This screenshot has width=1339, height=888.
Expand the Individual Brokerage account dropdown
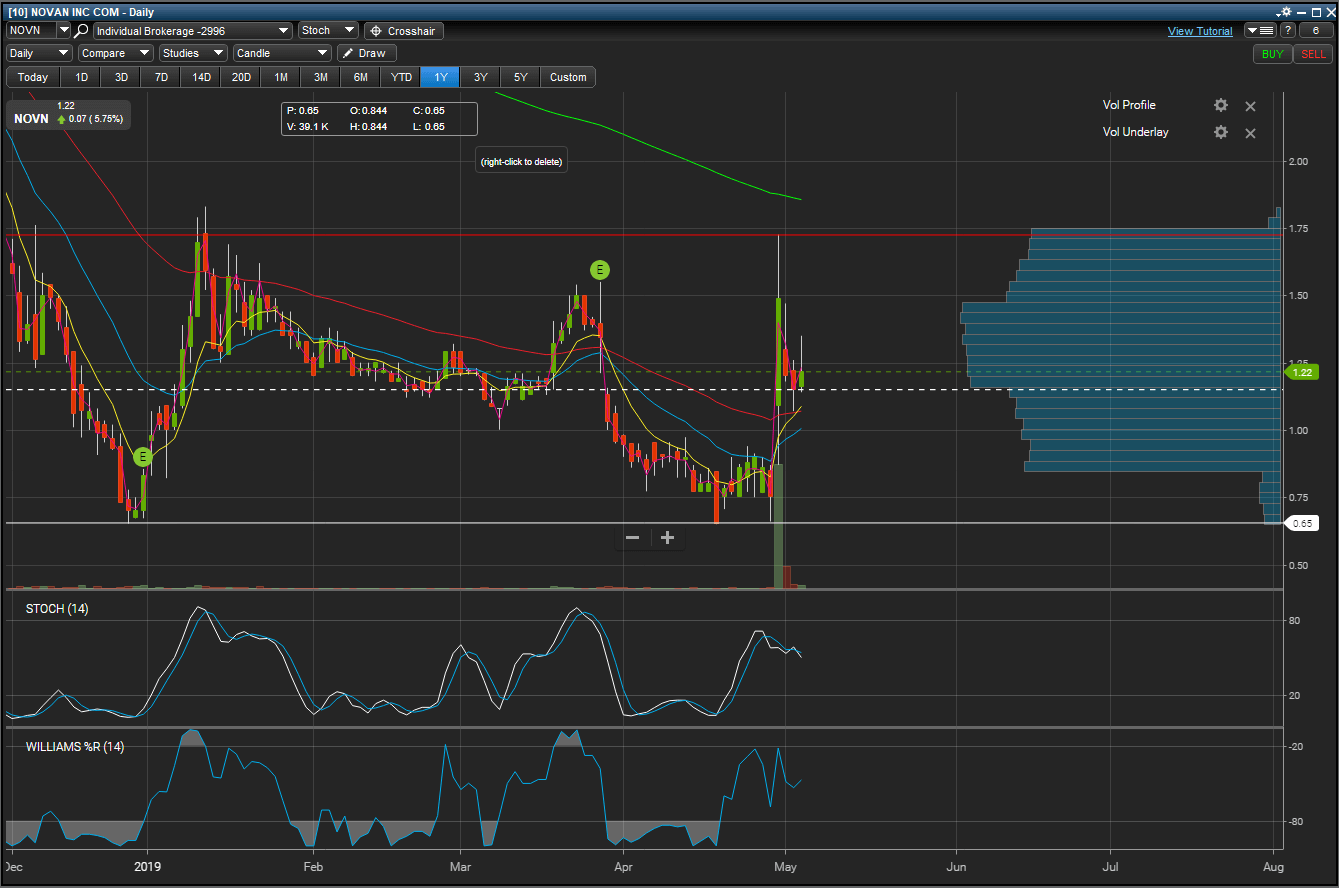point(193,31)
